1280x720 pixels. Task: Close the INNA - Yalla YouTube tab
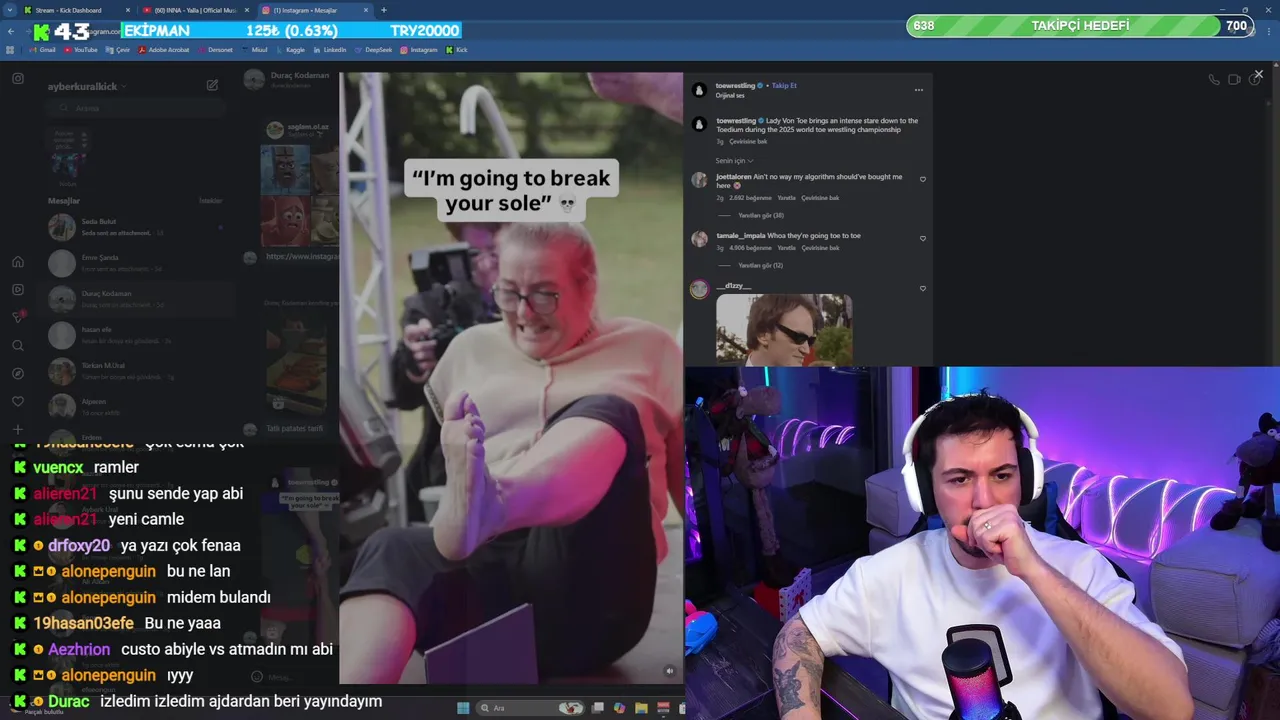tap(247, 10)
